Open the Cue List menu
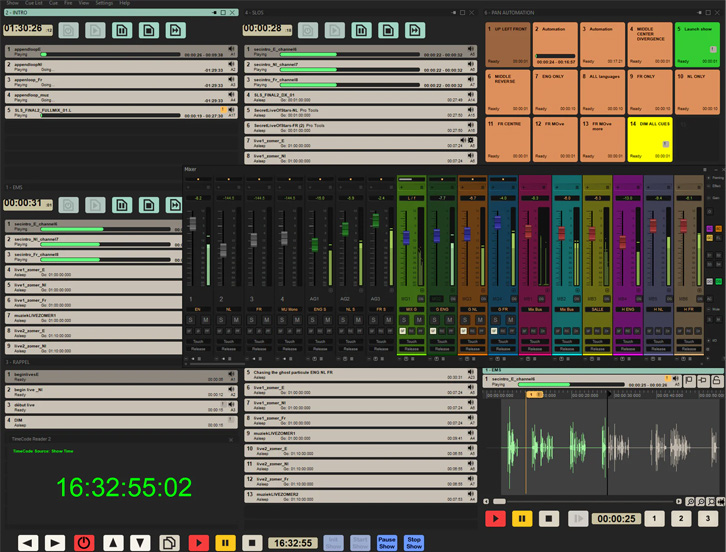 (x=35, y=3)
